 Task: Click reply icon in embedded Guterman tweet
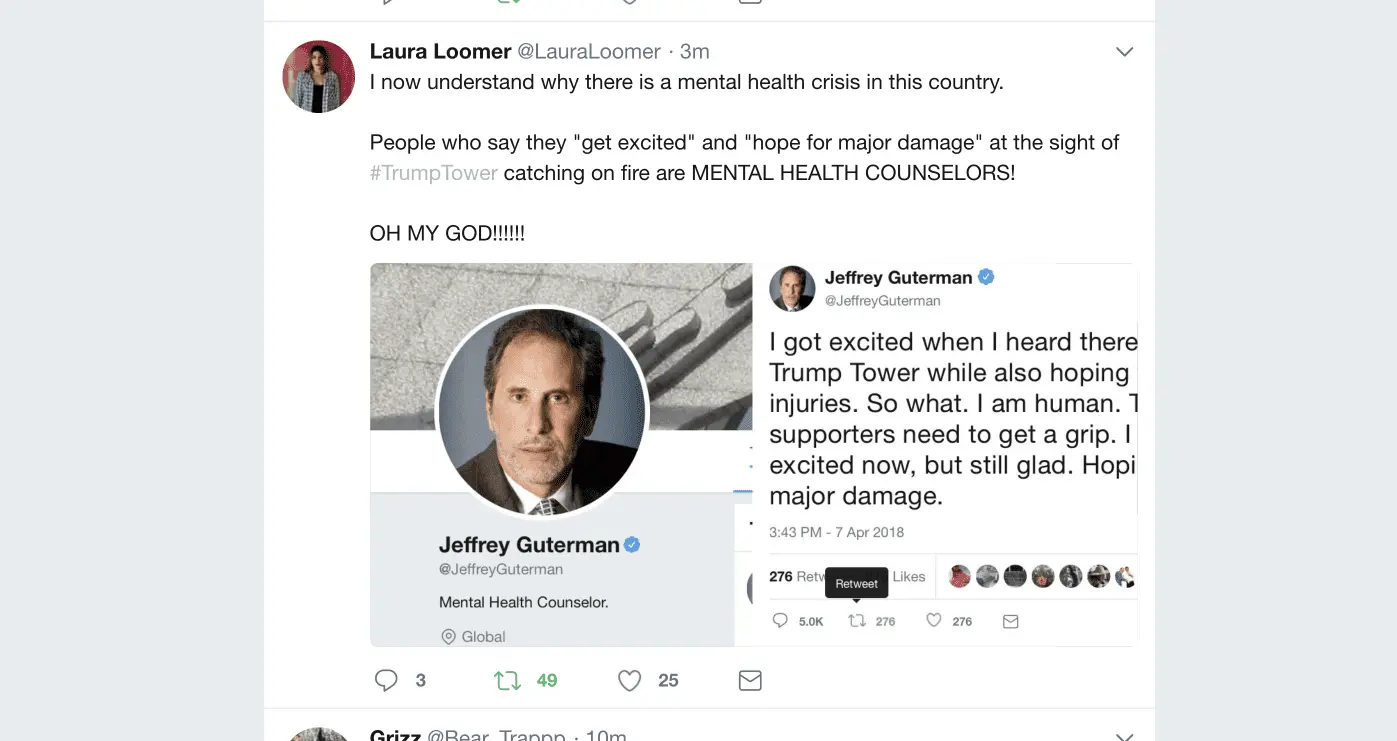point(781,621)
